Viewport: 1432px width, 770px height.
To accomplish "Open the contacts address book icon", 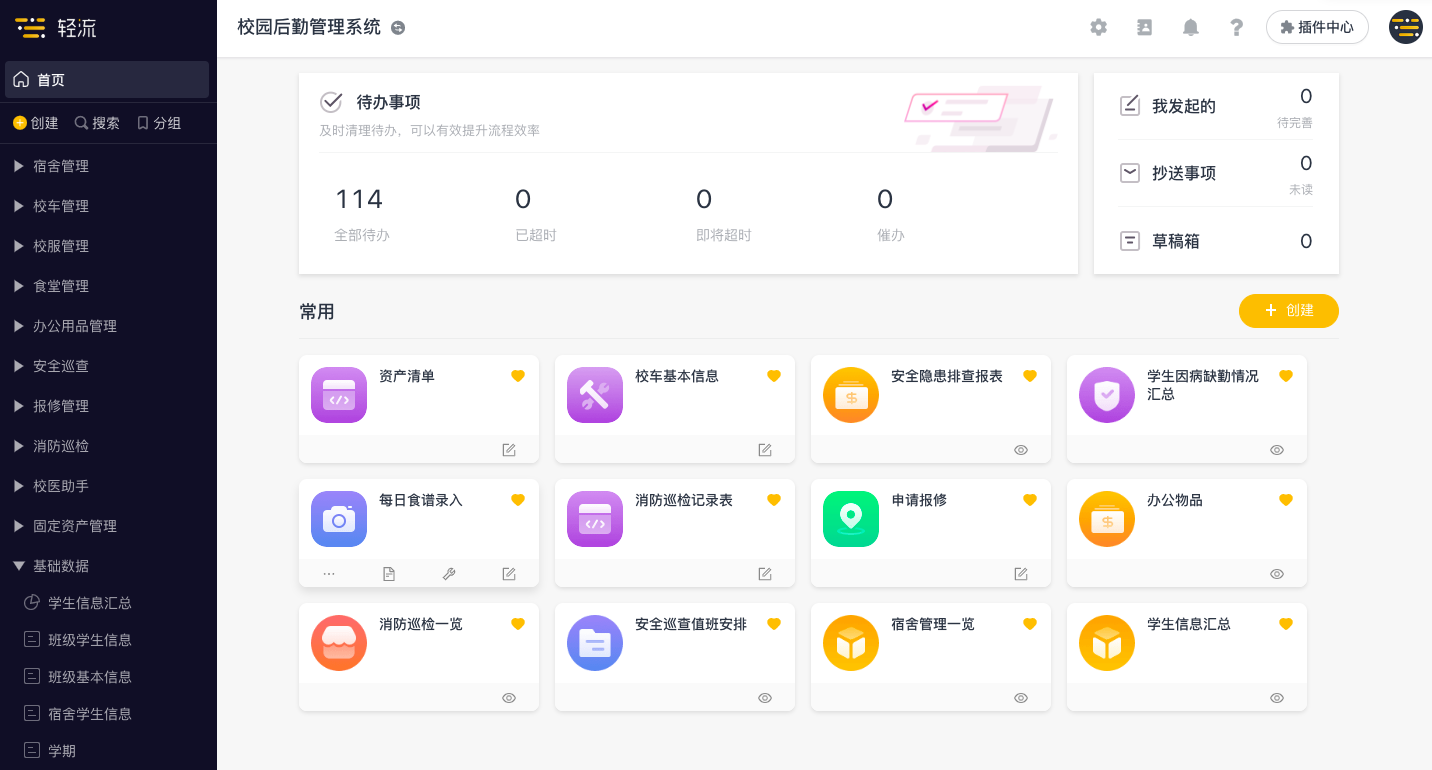I will (1144, 28).
